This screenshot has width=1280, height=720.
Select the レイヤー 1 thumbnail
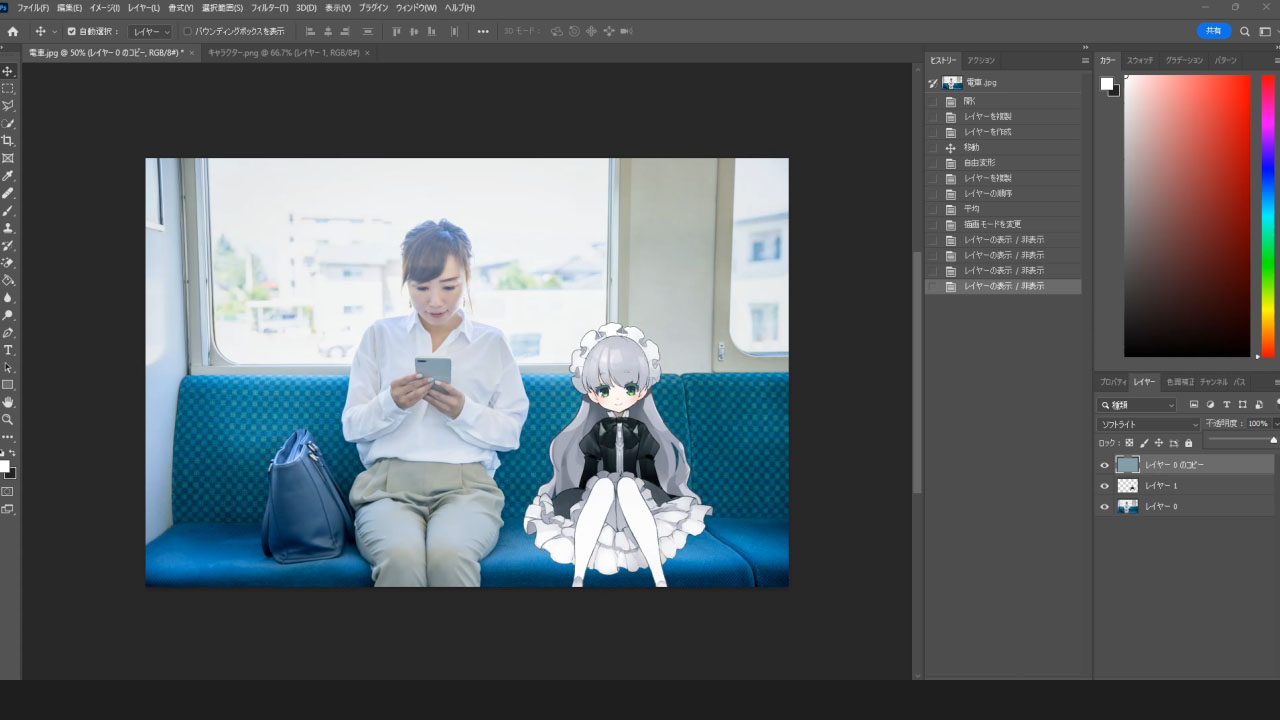pos(1127,486)
